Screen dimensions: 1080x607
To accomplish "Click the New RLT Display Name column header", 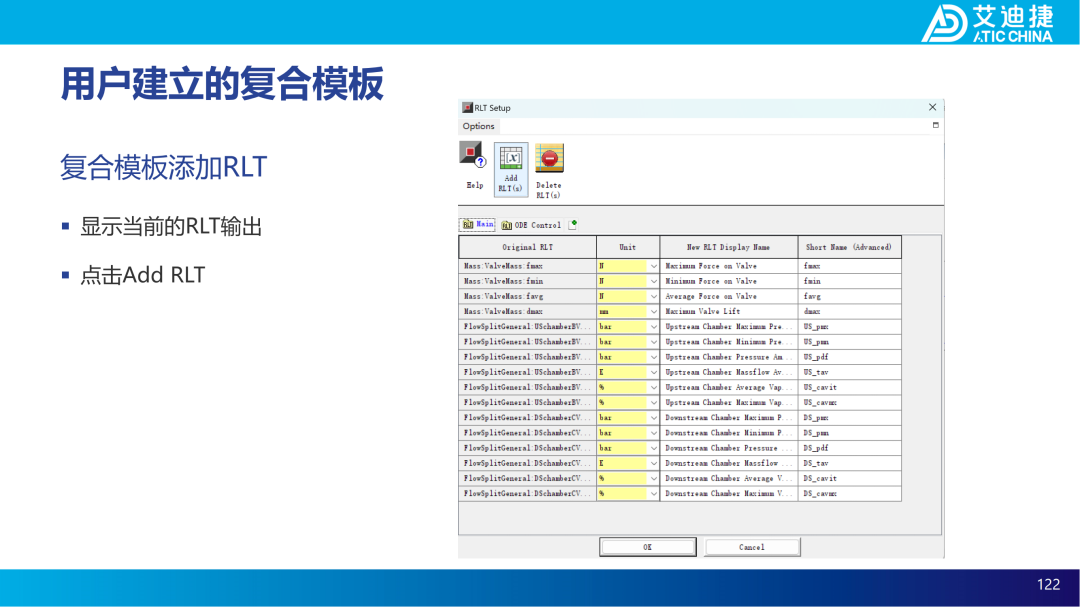I will (x=729, y=247).
